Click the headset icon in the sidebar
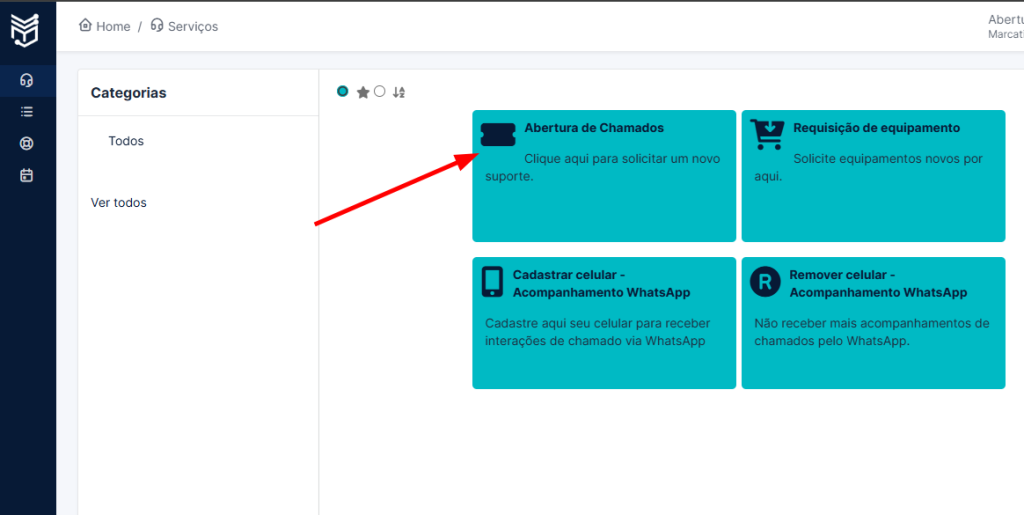Viewport: 1024px width, 515px height. (27, 80)
